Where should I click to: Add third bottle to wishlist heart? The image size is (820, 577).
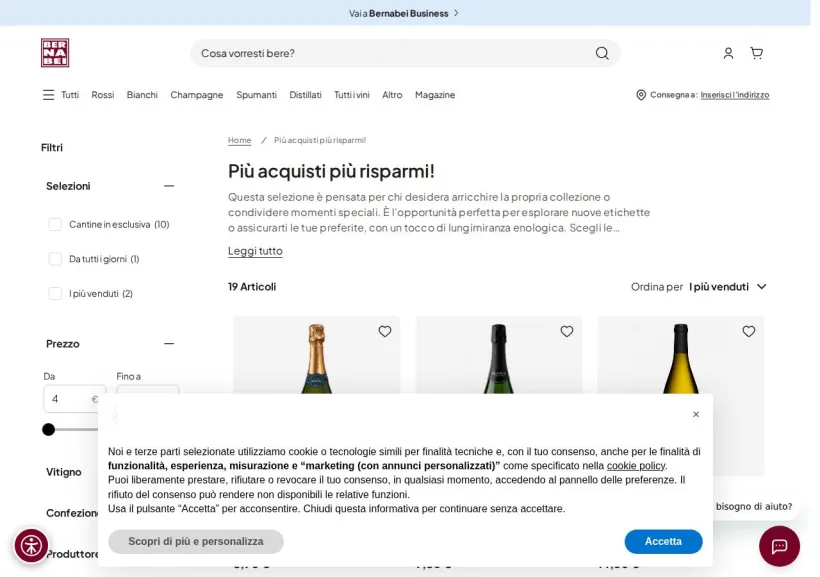(x=749, y=331)
